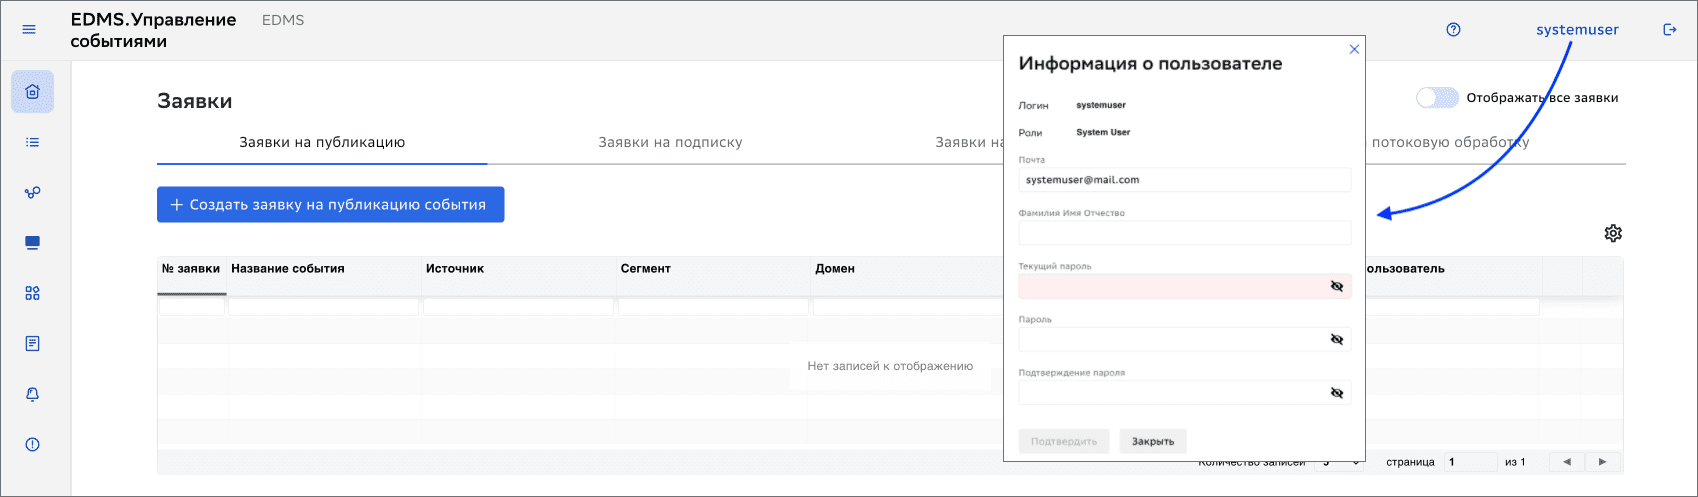This screenshot has height=497, width=1698.
Task: Click Создать заявку на публикацию события button
Action: click(x=330, y=204)
